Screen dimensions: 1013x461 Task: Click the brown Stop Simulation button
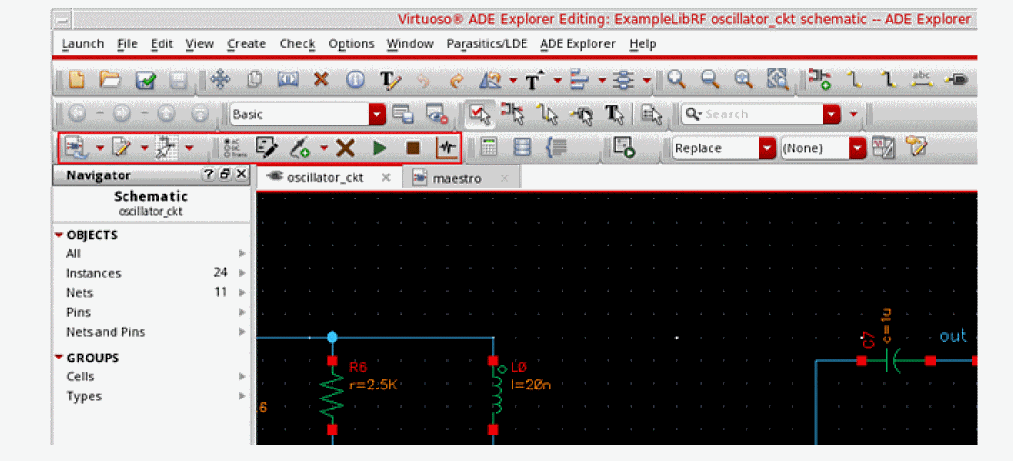click(x=413, y=149)
